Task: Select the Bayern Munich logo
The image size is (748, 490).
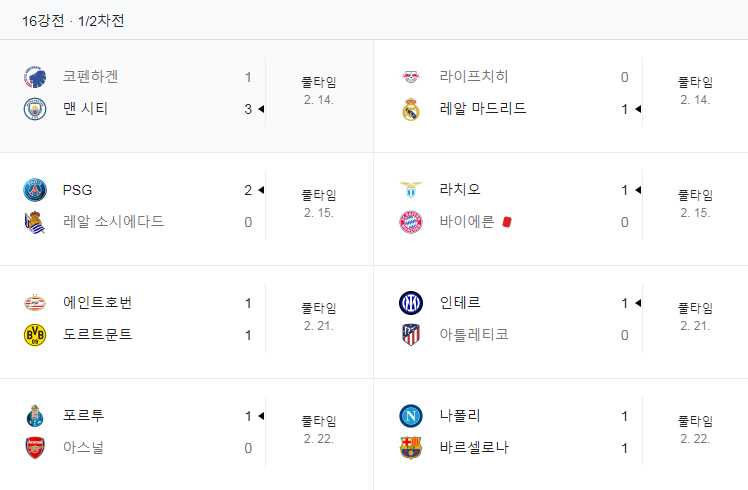Action: click(411, 222)
